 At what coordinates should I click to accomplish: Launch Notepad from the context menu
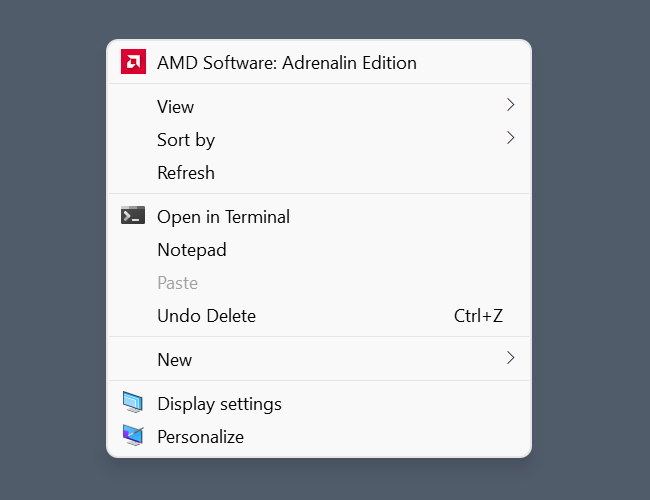click(192, 250)
